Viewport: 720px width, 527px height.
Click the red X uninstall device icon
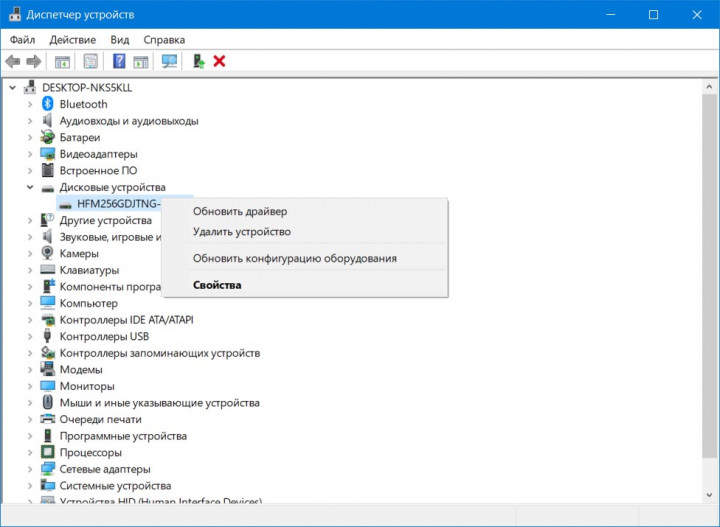click(x=219, y=61)
